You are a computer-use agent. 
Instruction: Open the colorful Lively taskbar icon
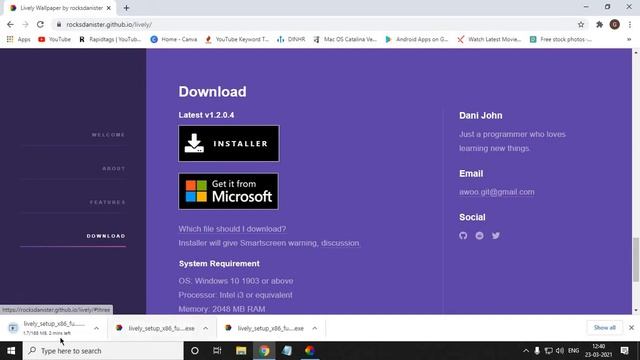[310, 351]
